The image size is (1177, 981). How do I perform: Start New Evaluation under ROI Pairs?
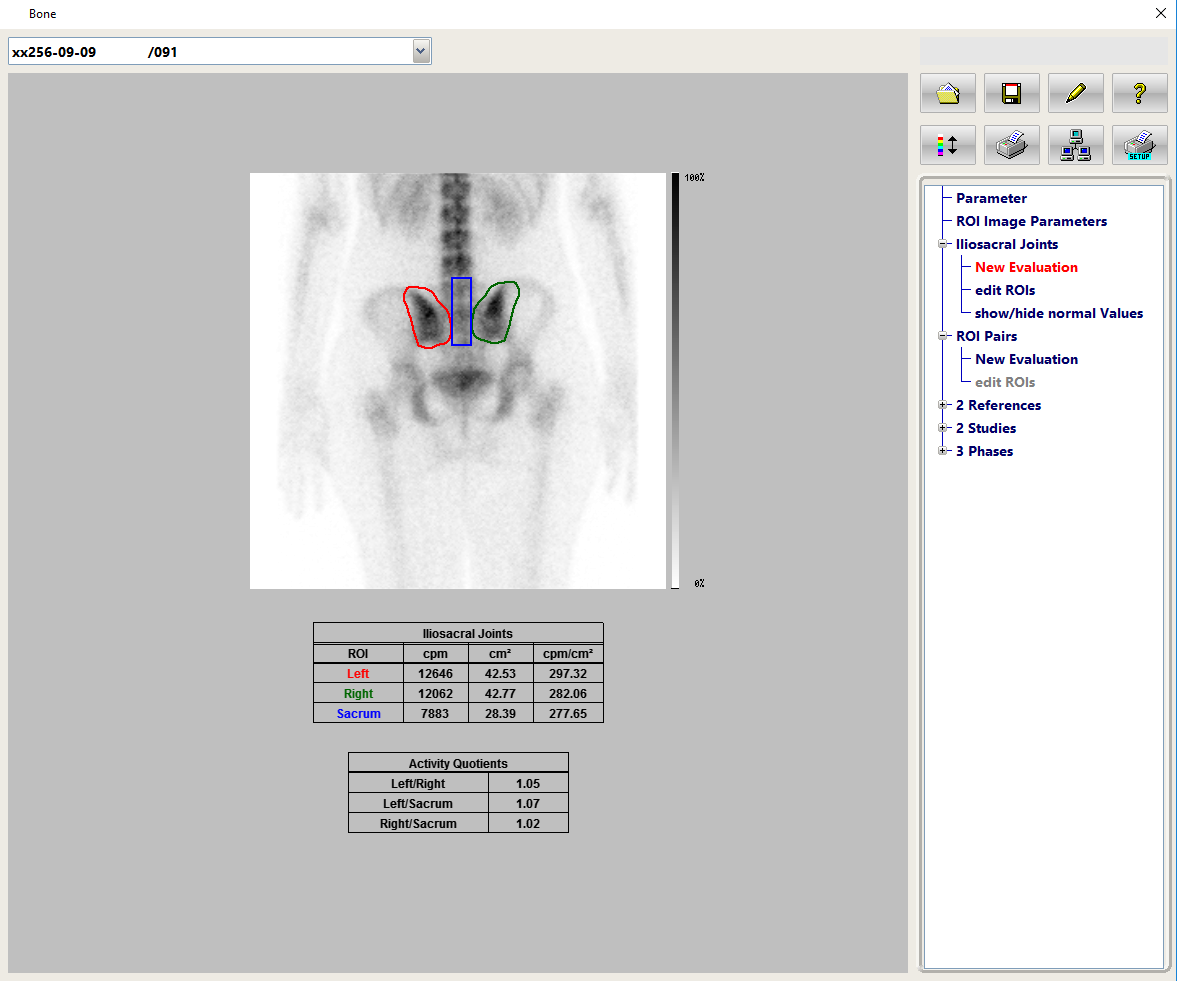[x=1026, y=359]
